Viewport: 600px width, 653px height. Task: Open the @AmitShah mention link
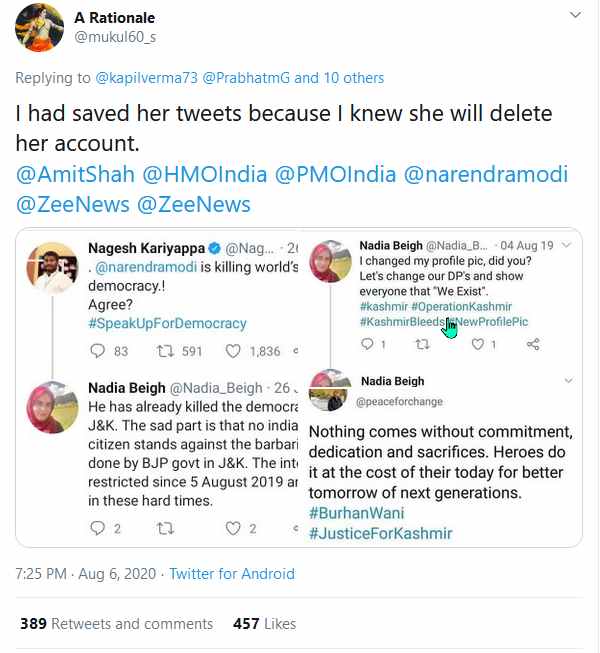pos(75,175)
